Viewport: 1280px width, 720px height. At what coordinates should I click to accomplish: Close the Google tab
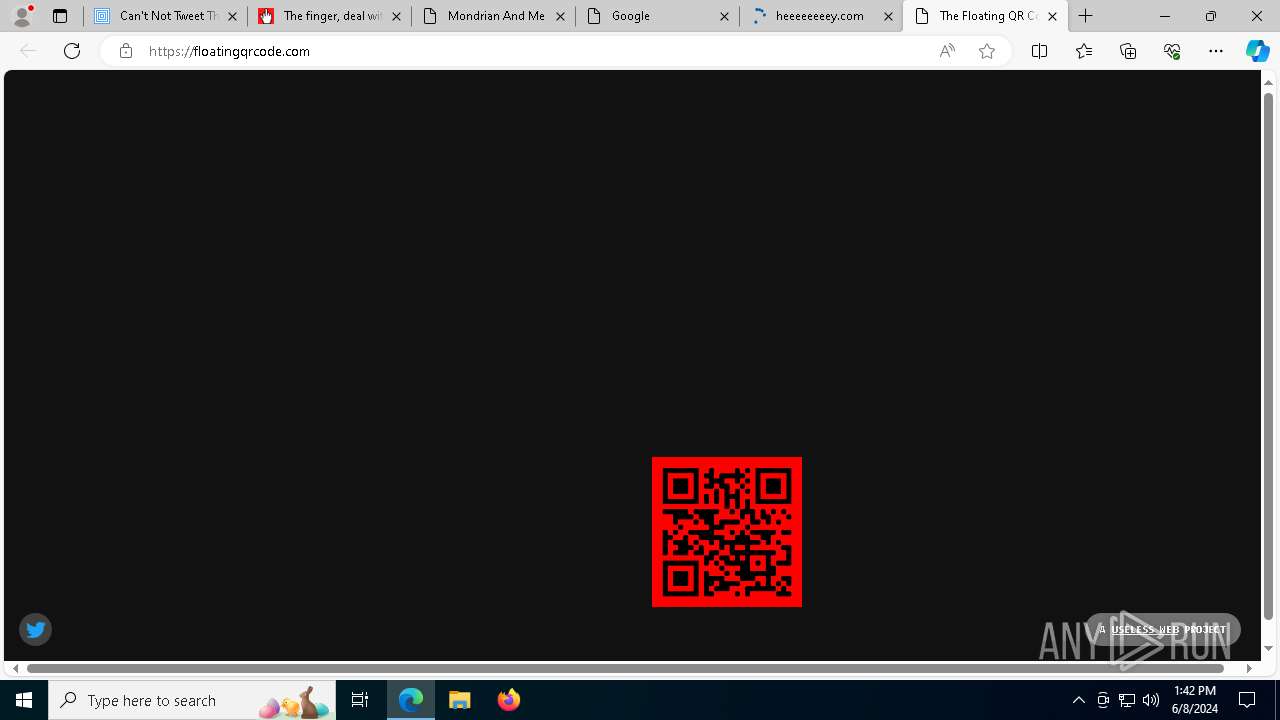[724, 16]
